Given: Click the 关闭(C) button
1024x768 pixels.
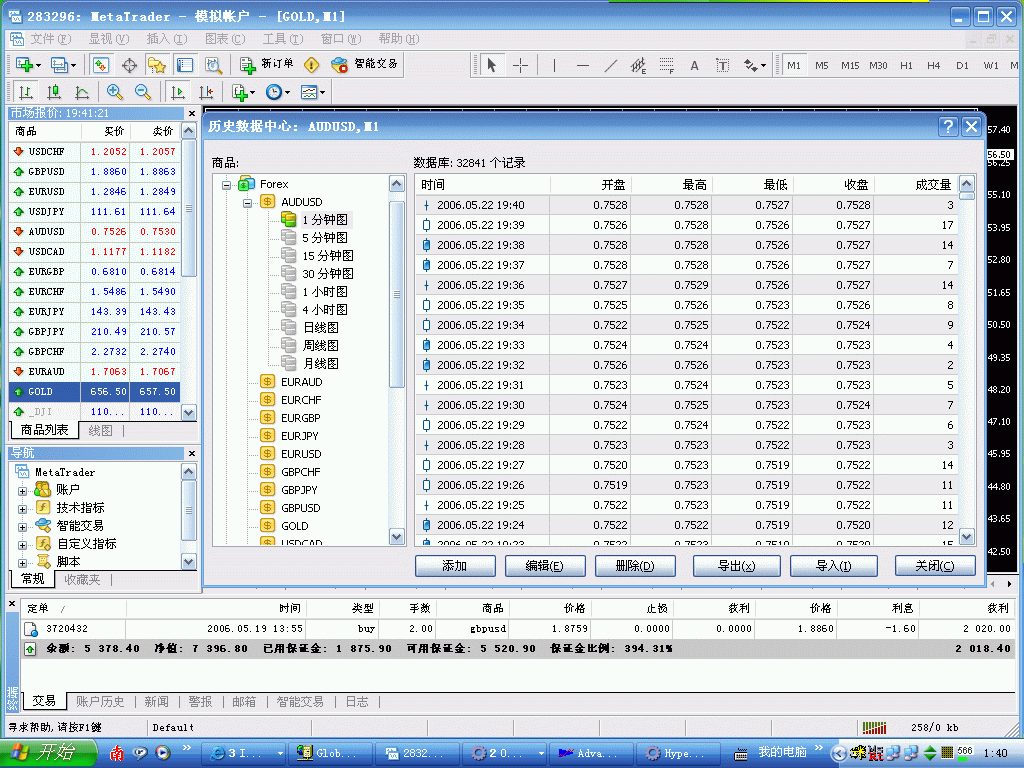Looking at the screenshot, I should (935, 566).
